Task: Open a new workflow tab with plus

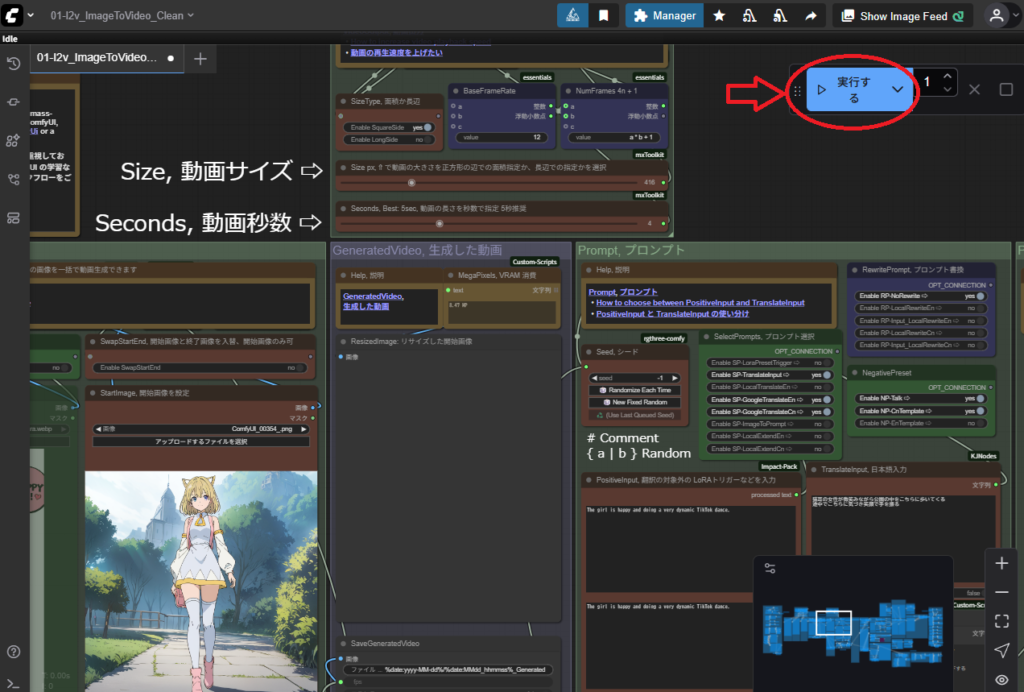Action: tap(200, 59)
